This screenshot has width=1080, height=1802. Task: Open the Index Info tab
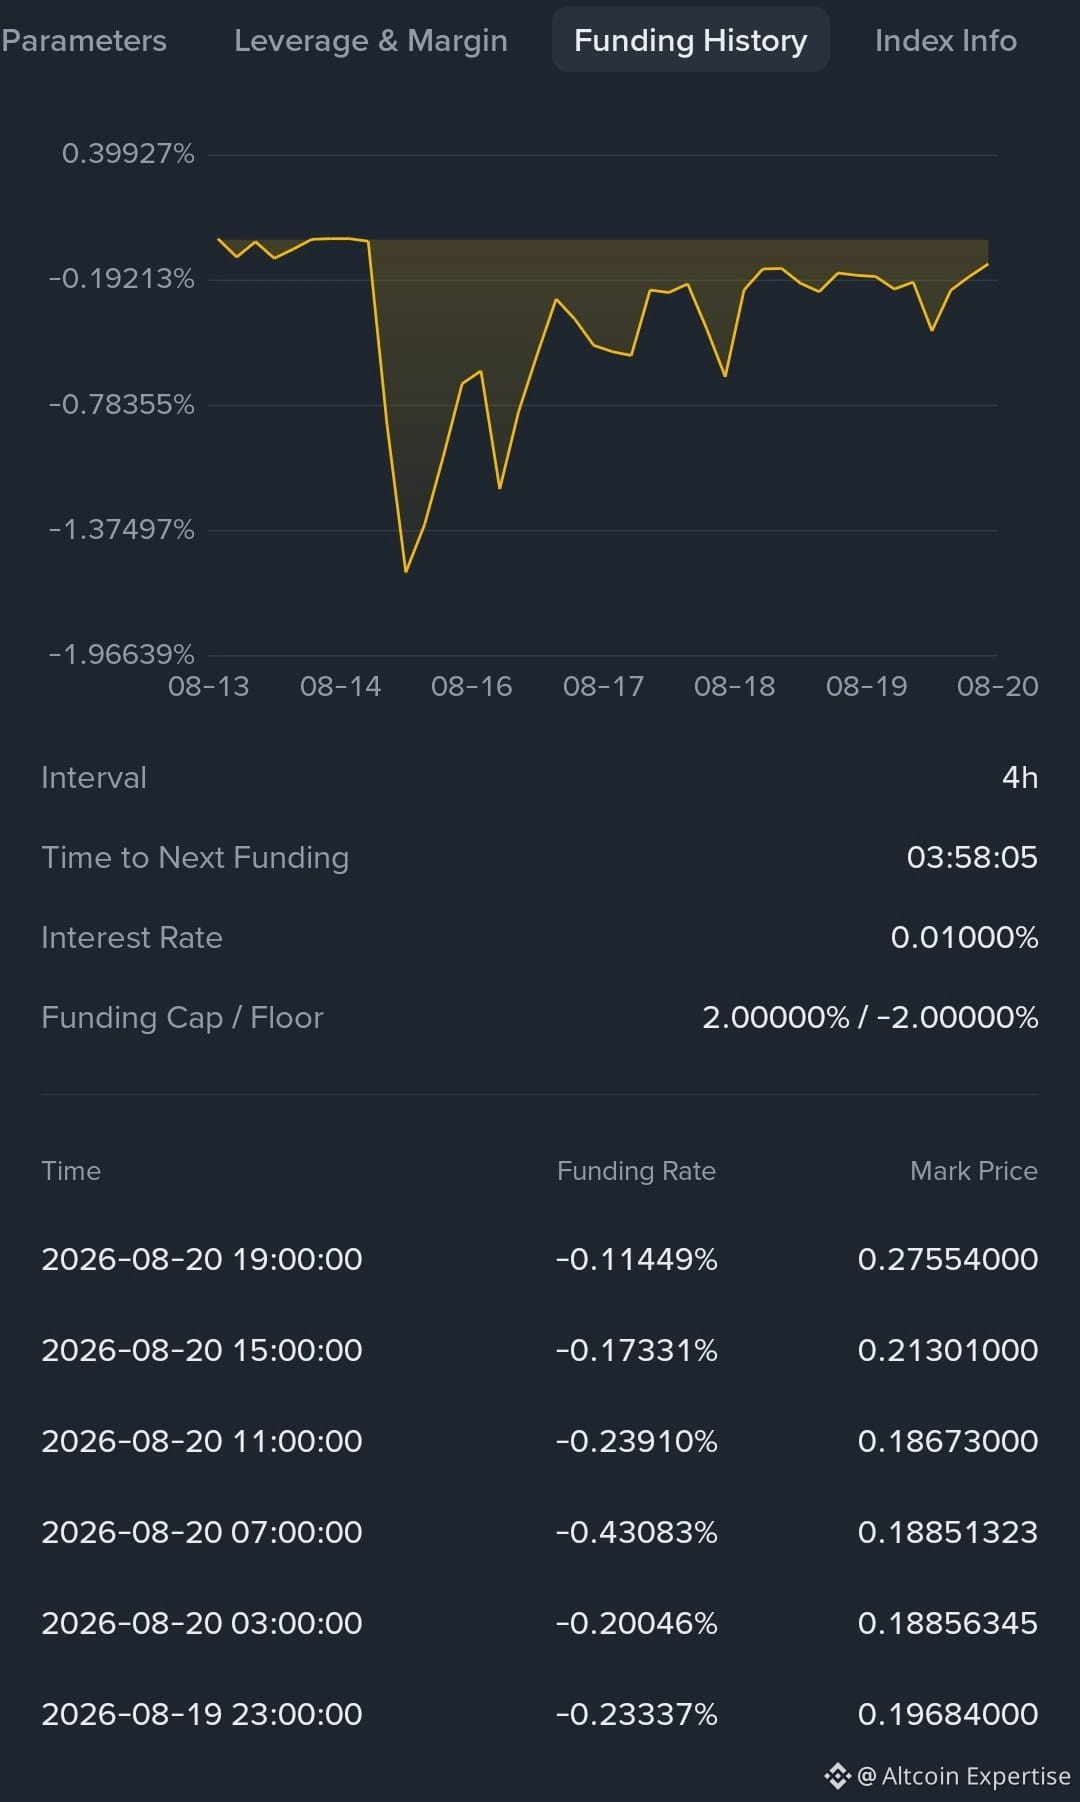(x=946, y=40)
